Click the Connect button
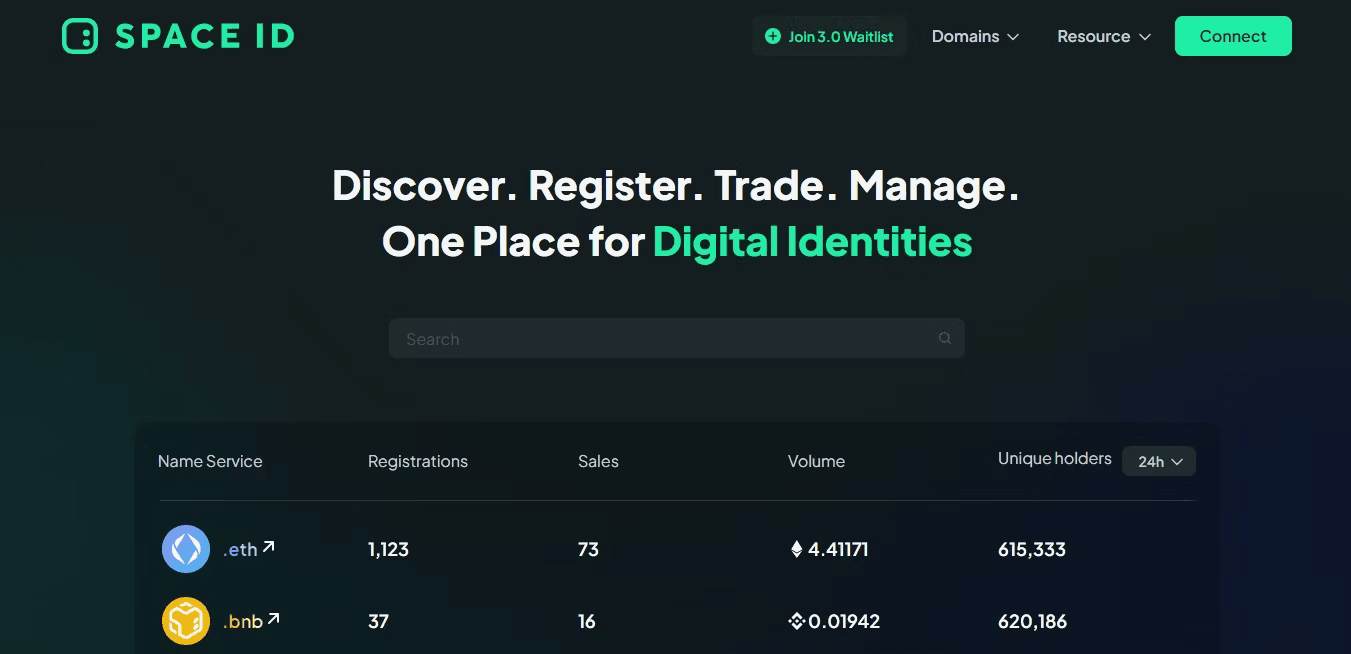 coord(1233,35)
